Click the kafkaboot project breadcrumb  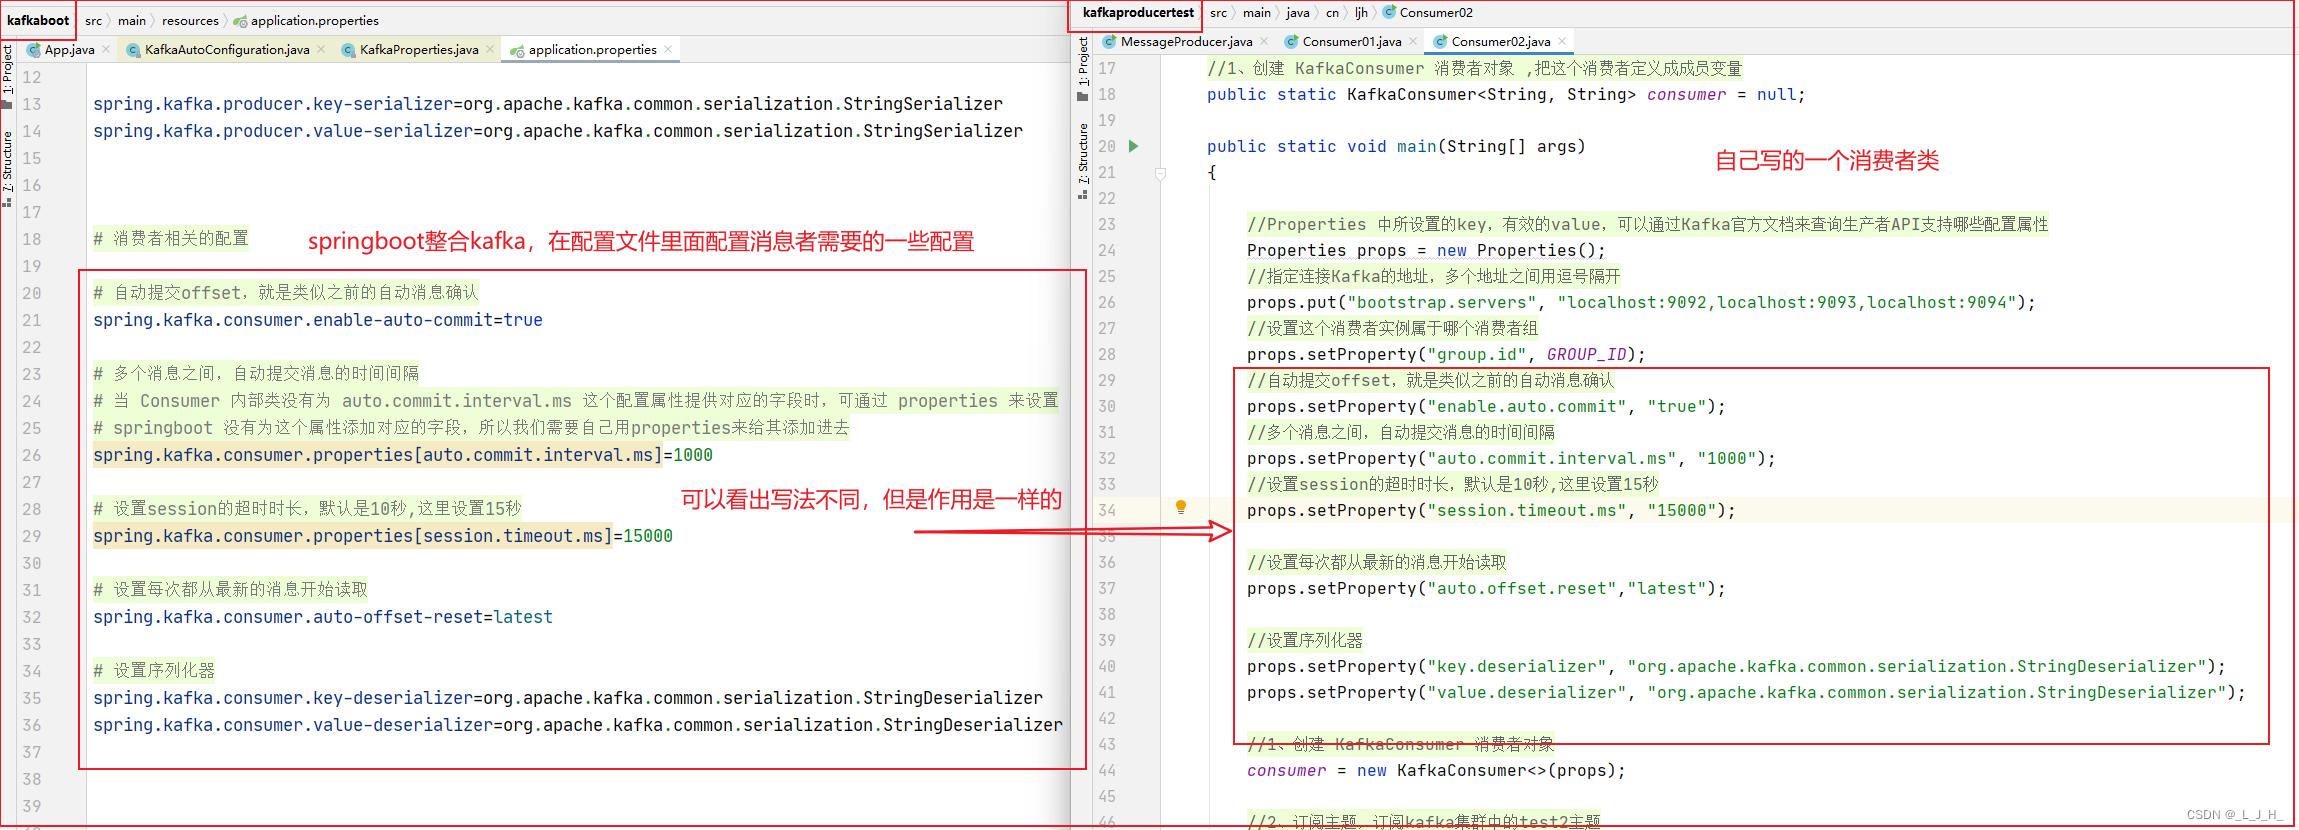coord(38,20)
